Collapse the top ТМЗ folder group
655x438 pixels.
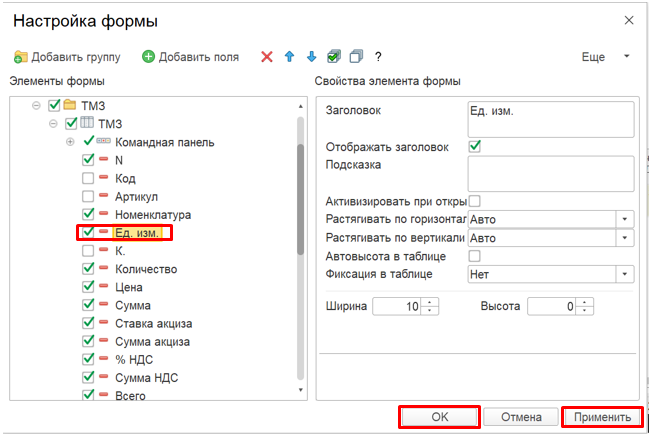click(36, 106)
